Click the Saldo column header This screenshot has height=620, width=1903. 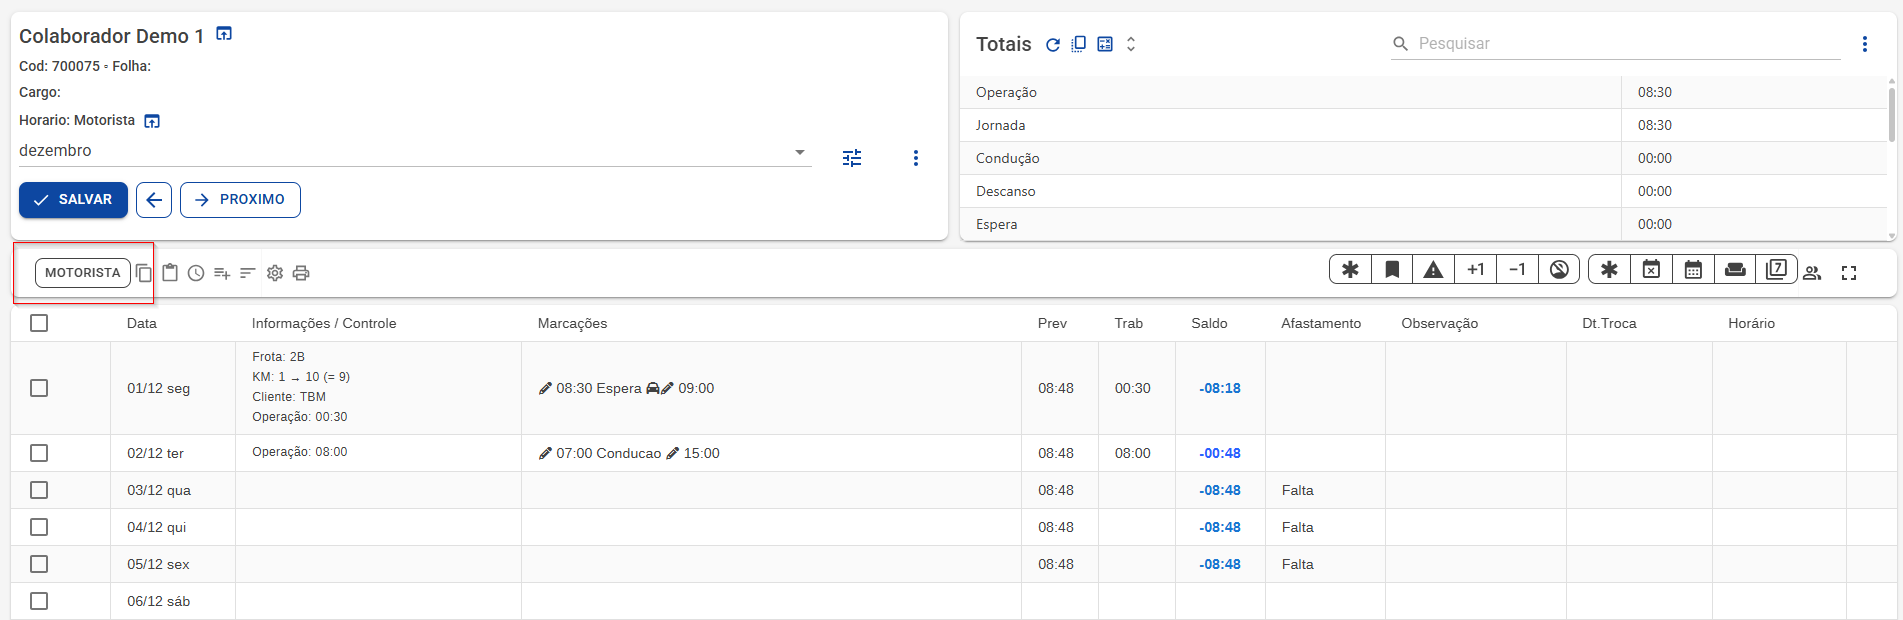tap(1209, 323)
